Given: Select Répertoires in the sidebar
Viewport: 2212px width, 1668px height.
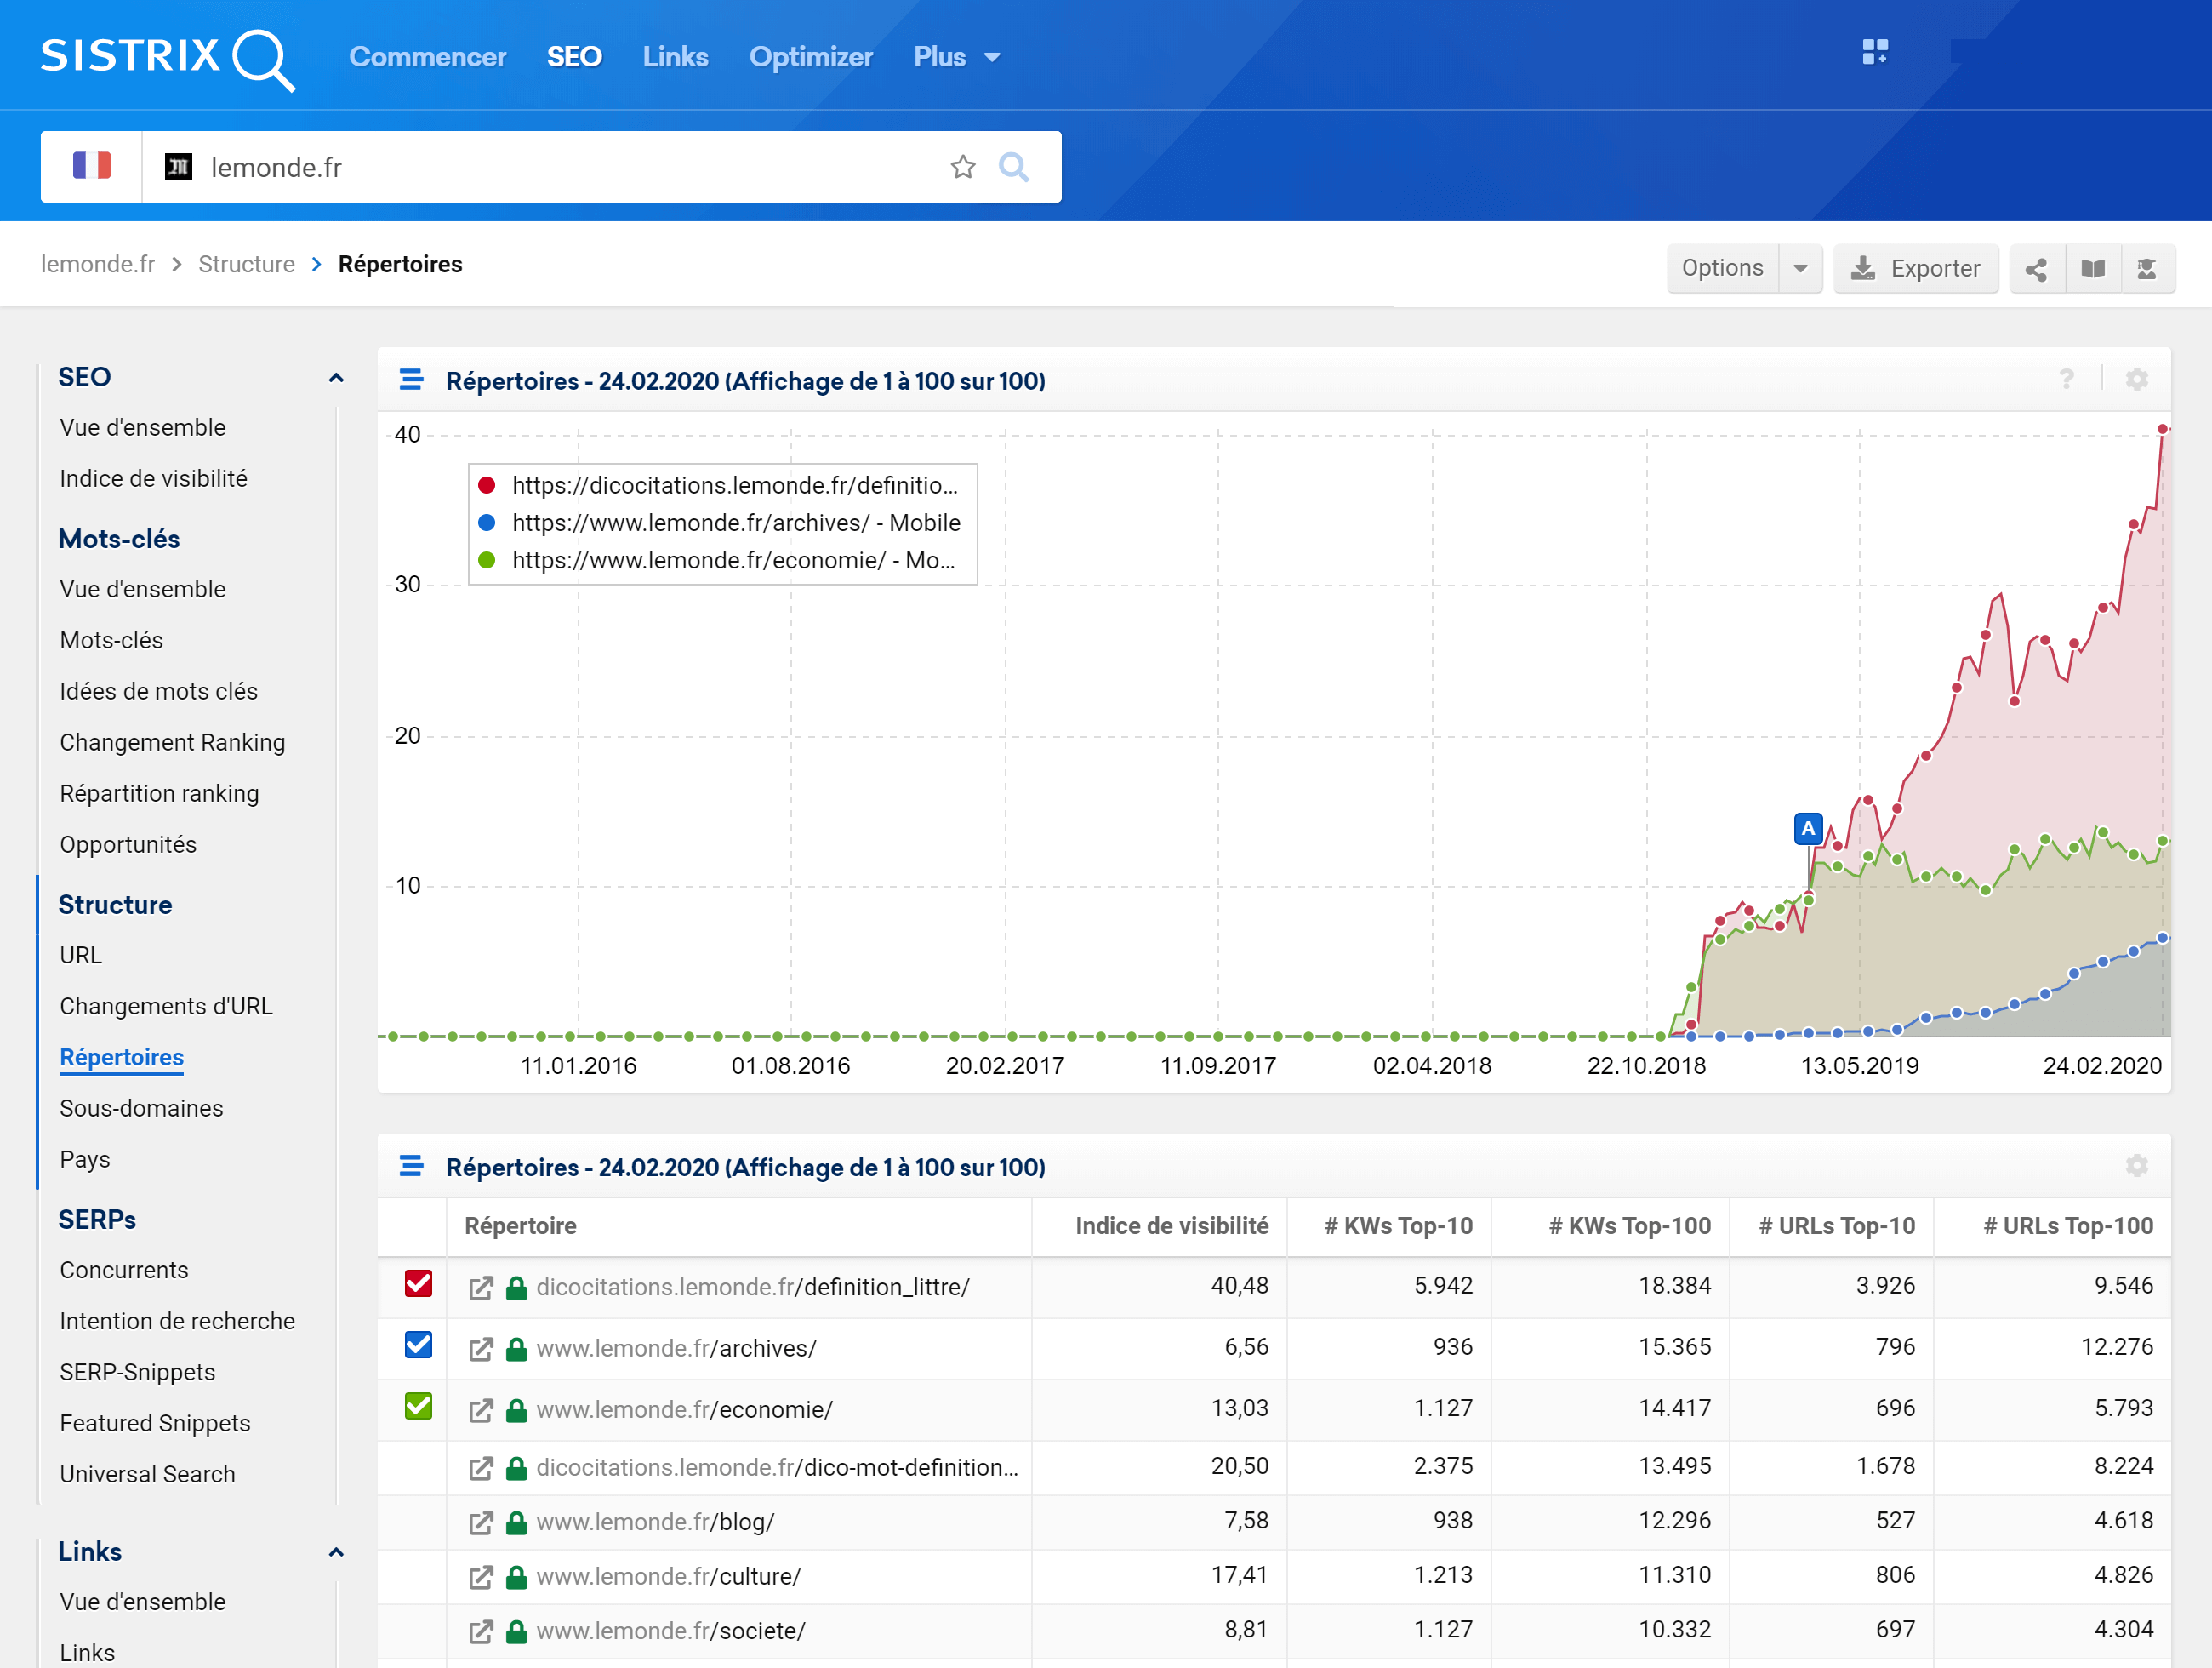Looking at the screenshot, I should point(122,1057).
